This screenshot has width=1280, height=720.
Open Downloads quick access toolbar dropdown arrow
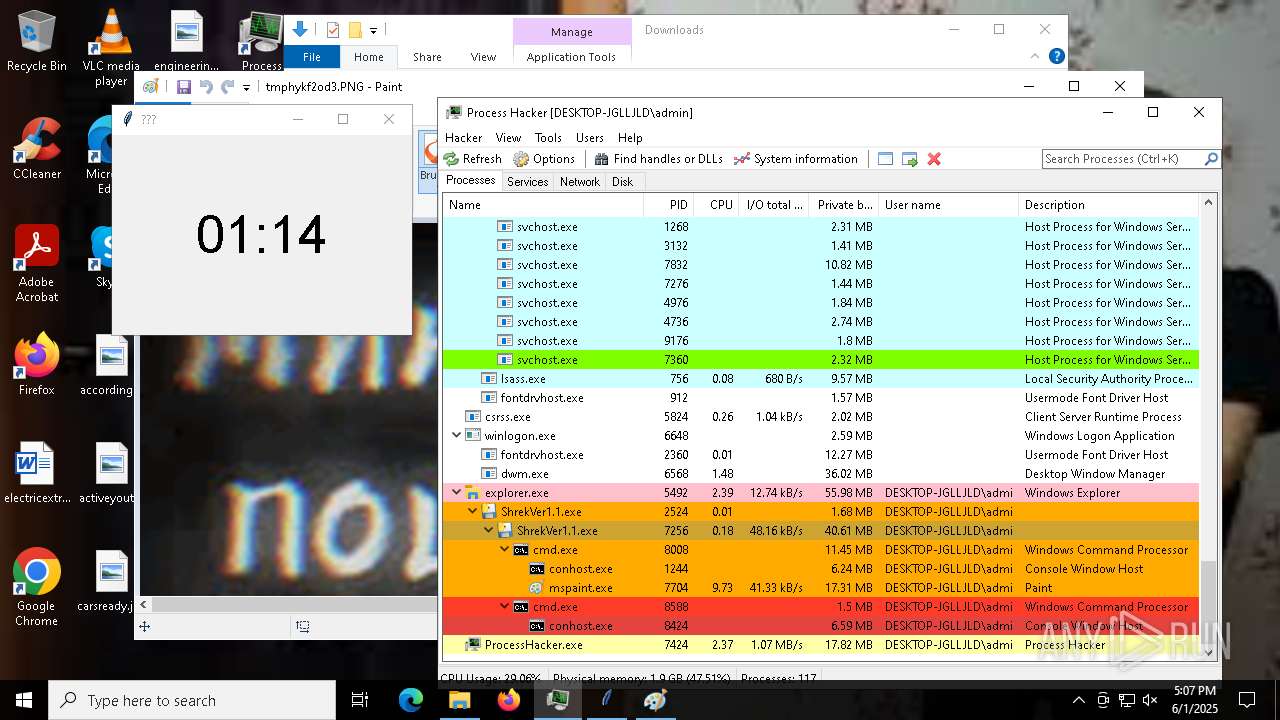tap(373, 31)
